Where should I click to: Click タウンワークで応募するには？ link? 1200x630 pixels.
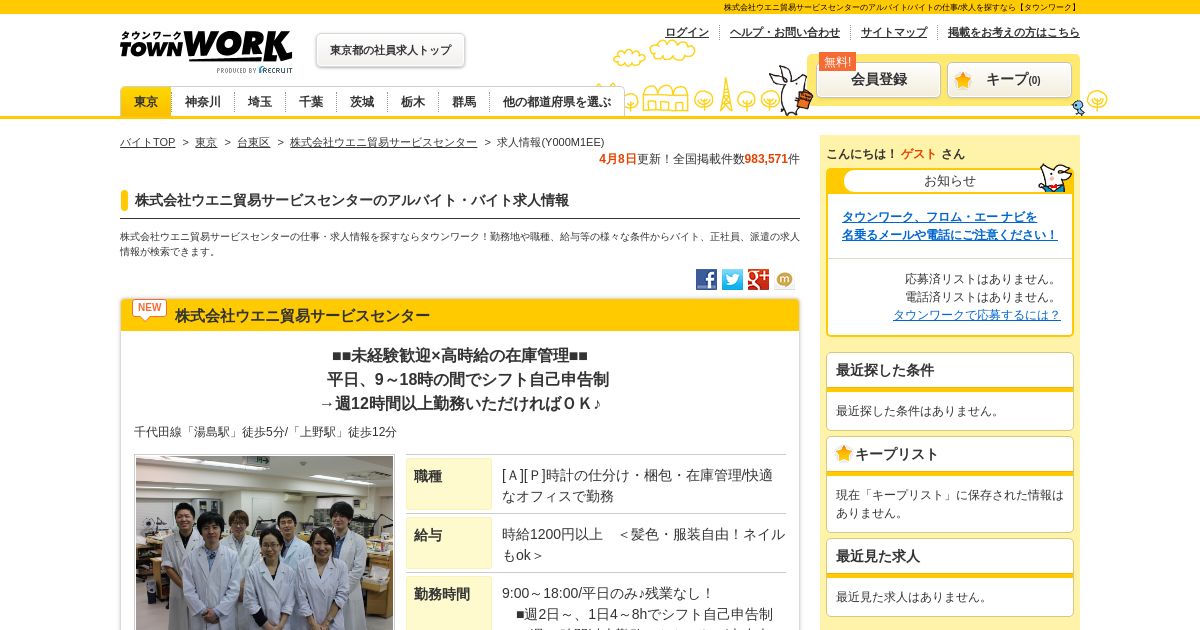tap(977, 314)
